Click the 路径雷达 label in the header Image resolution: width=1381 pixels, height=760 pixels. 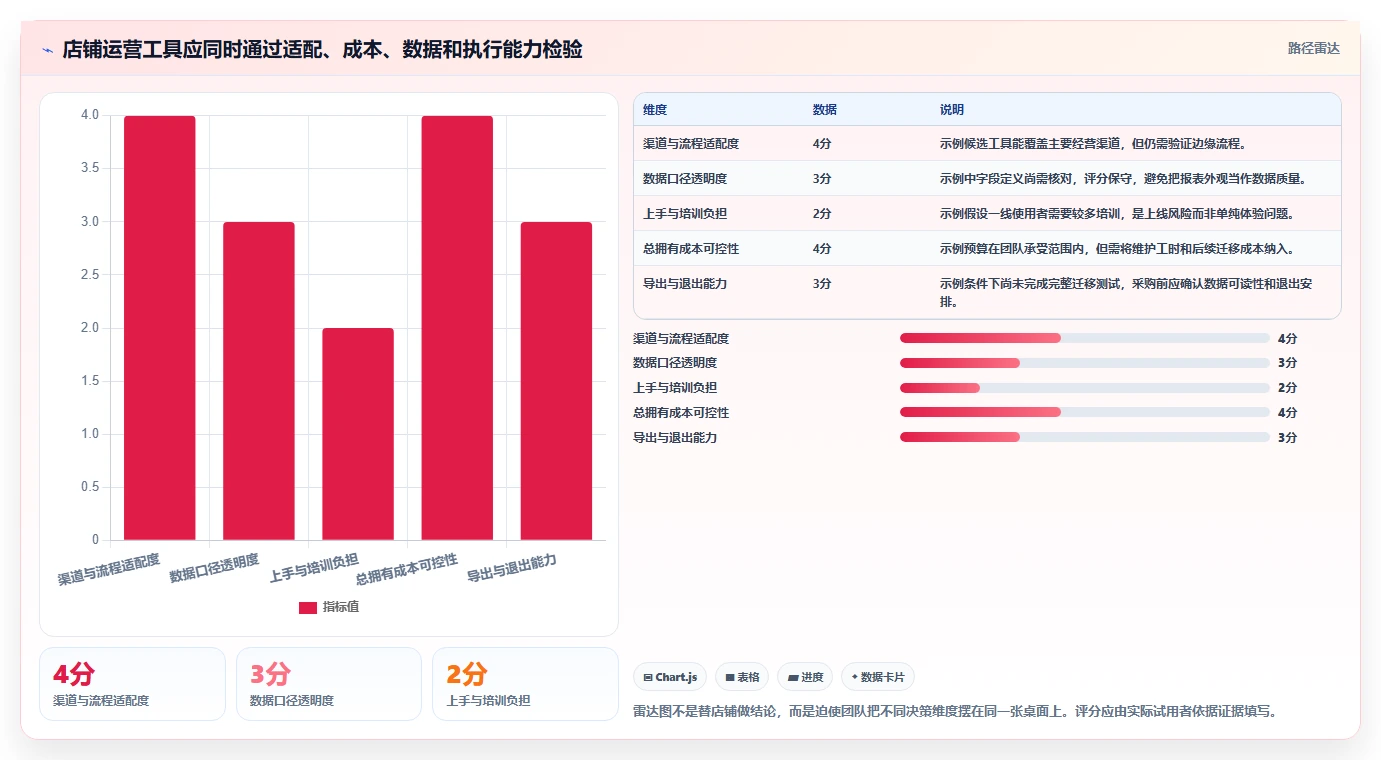click(1313, 48)
